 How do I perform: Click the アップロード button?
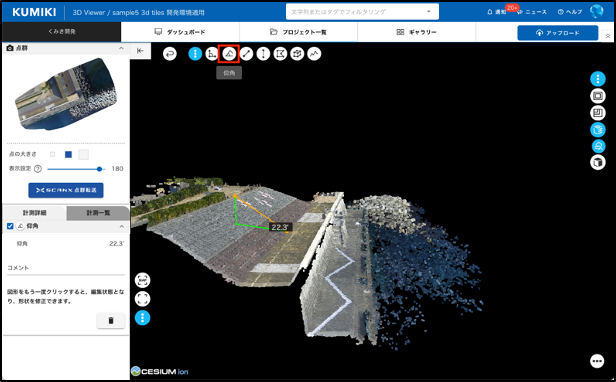558,33
